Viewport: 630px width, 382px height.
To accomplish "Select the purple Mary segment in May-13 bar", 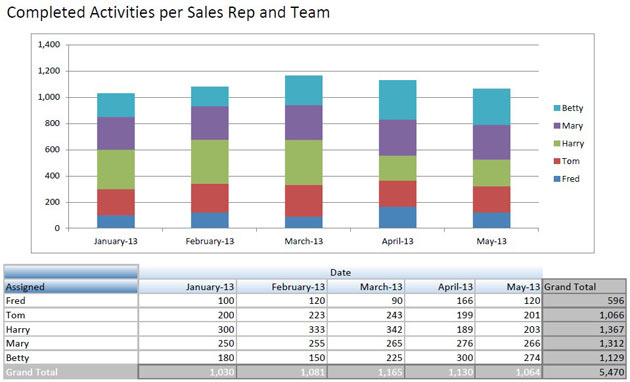I will click(492, 143).
